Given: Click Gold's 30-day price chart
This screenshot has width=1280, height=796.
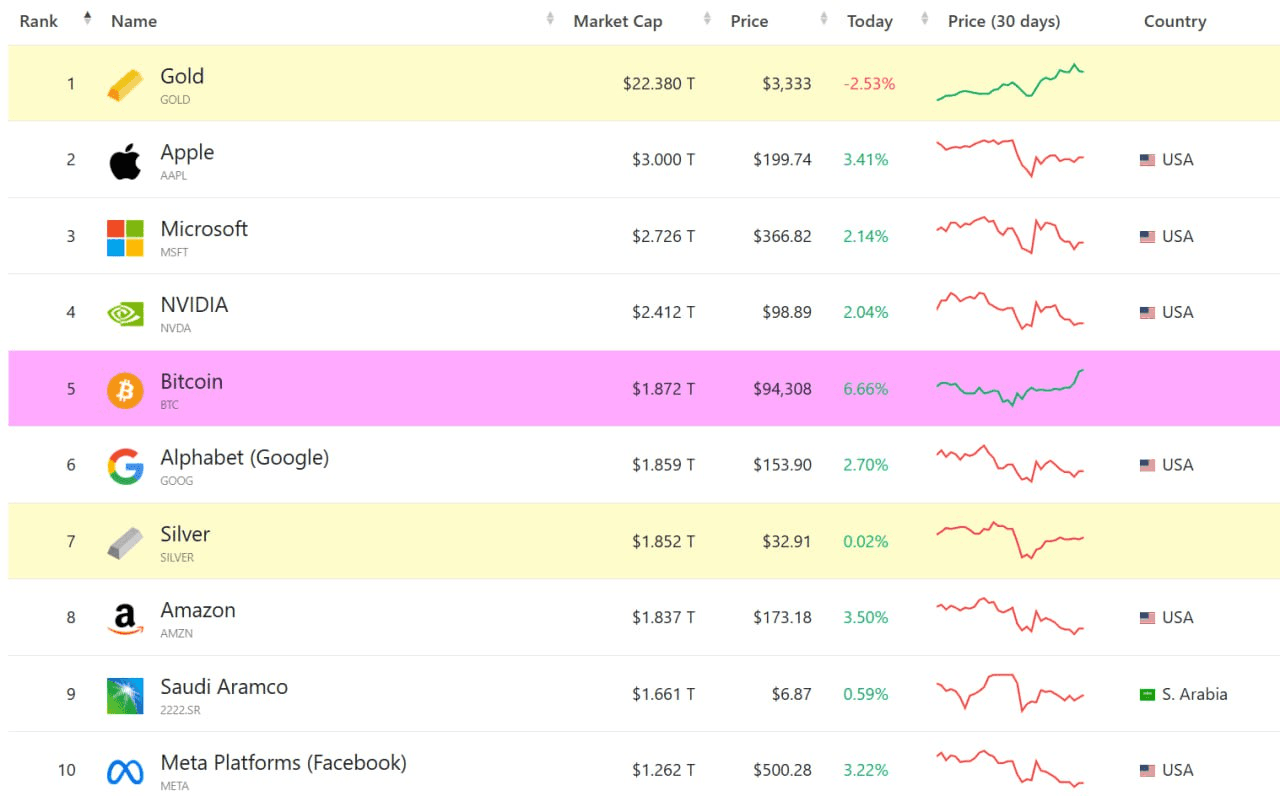Looking at the screenshot, I should click(1010, 83).
